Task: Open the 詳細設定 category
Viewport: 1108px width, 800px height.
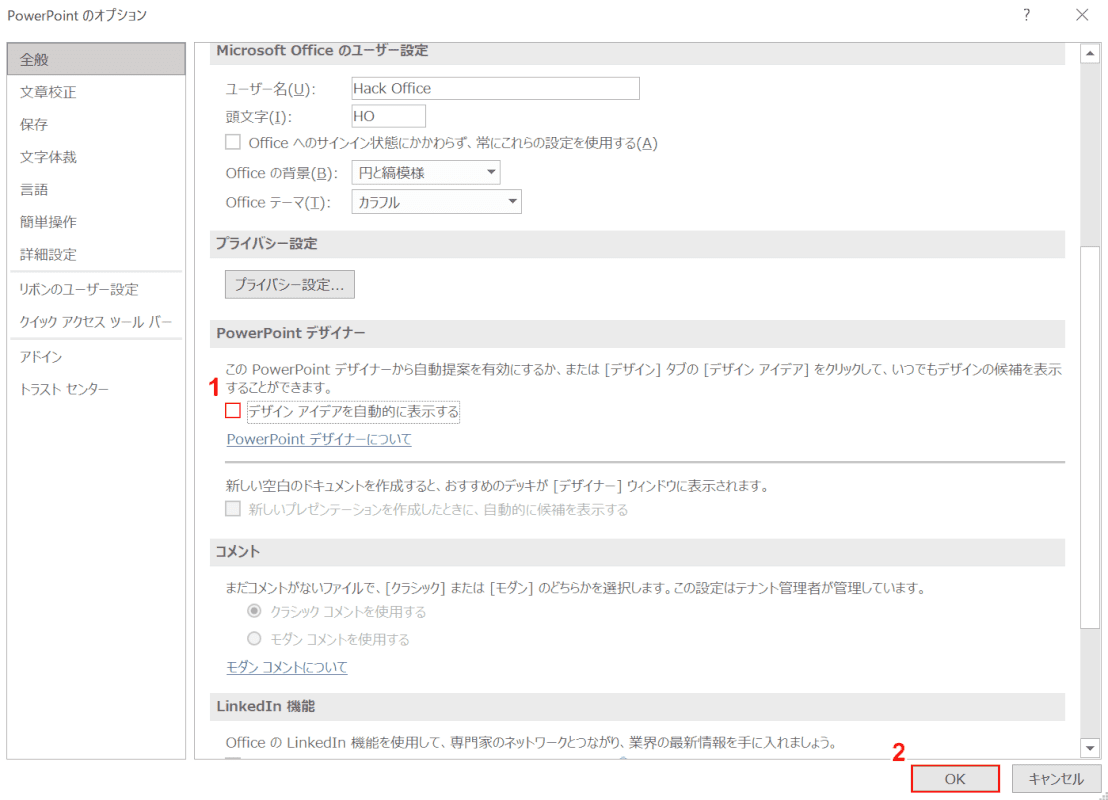Action: pyautogui.click(x=96, y=254)
